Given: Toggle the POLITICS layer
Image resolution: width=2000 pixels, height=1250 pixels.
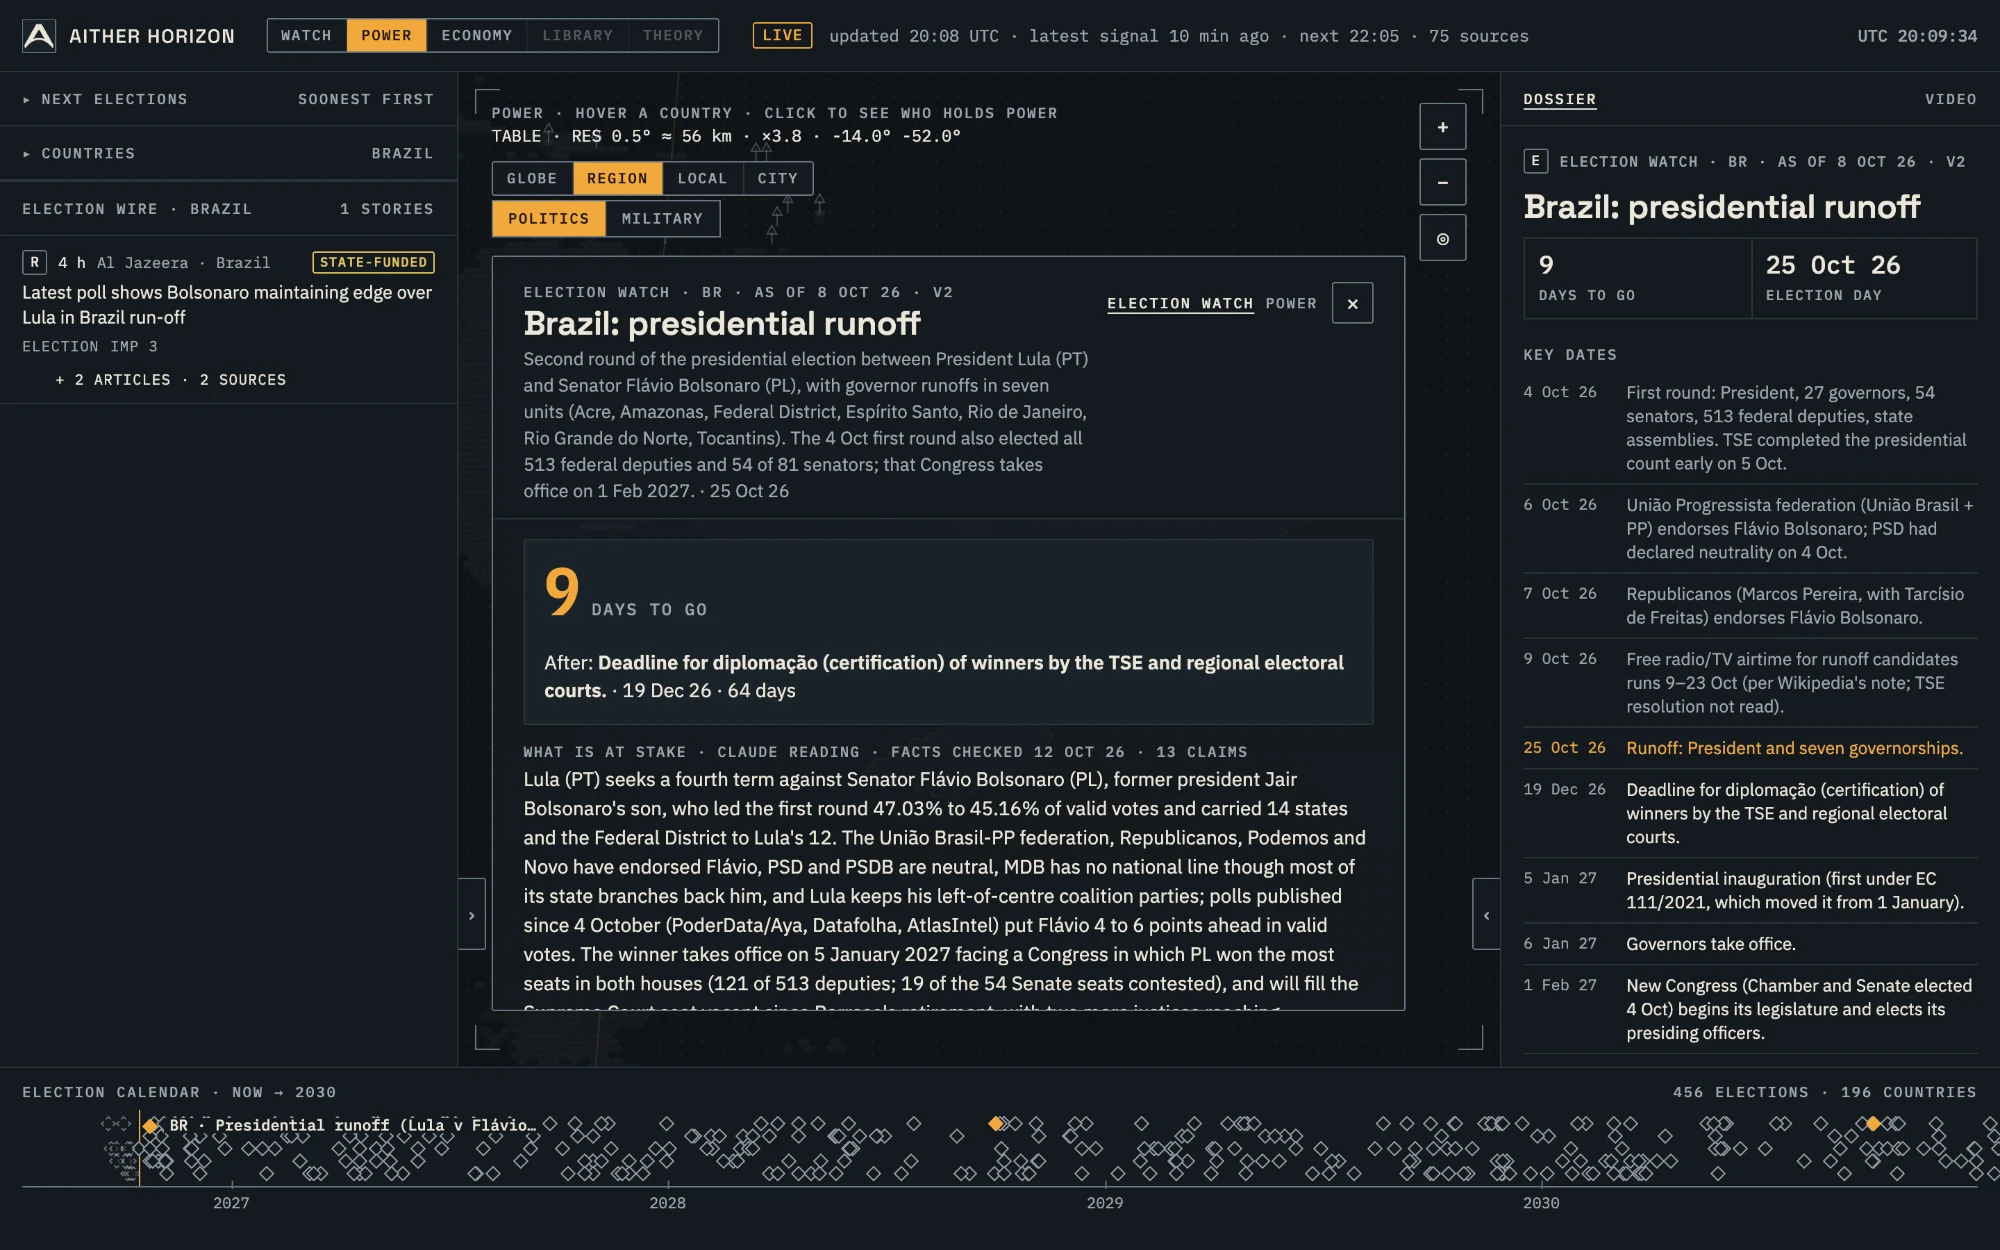Looking at the screenshot, I should 548,218.
